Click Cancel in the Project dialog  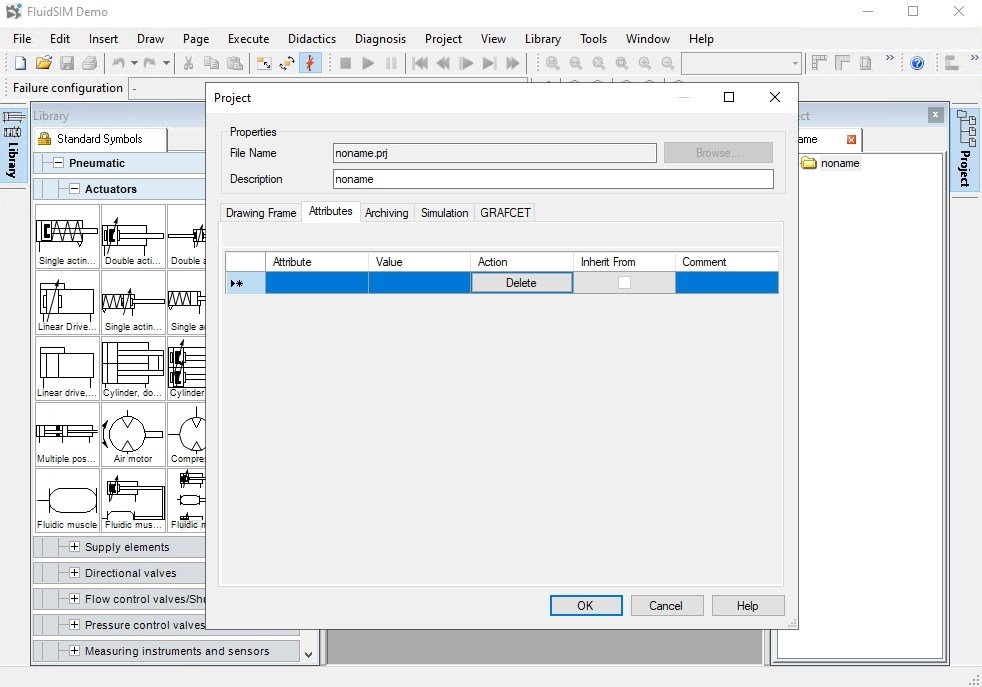pos(666,606)
